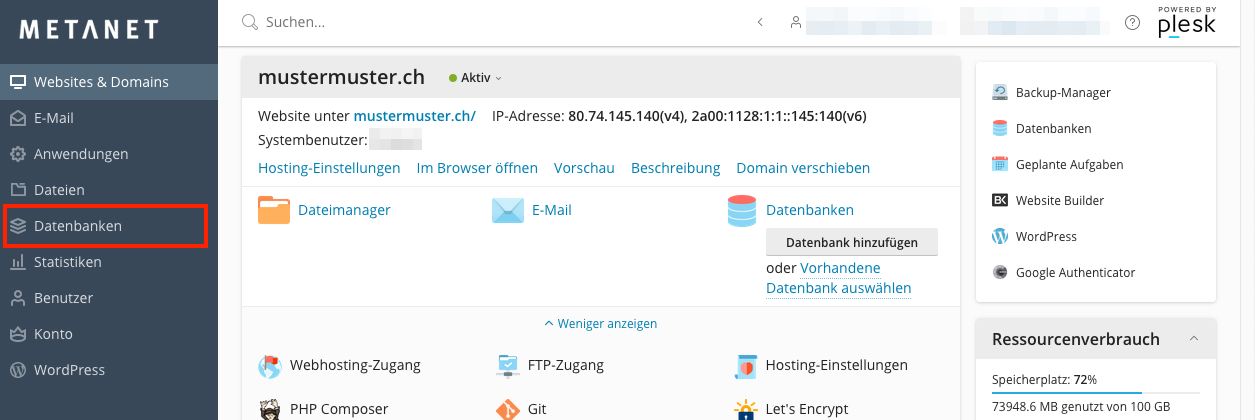Image resolution: width=1255 pixels, height=420 pixels.
Task: Open Datenbanken in the left sidebar
Action: click(x=78, y=226)
